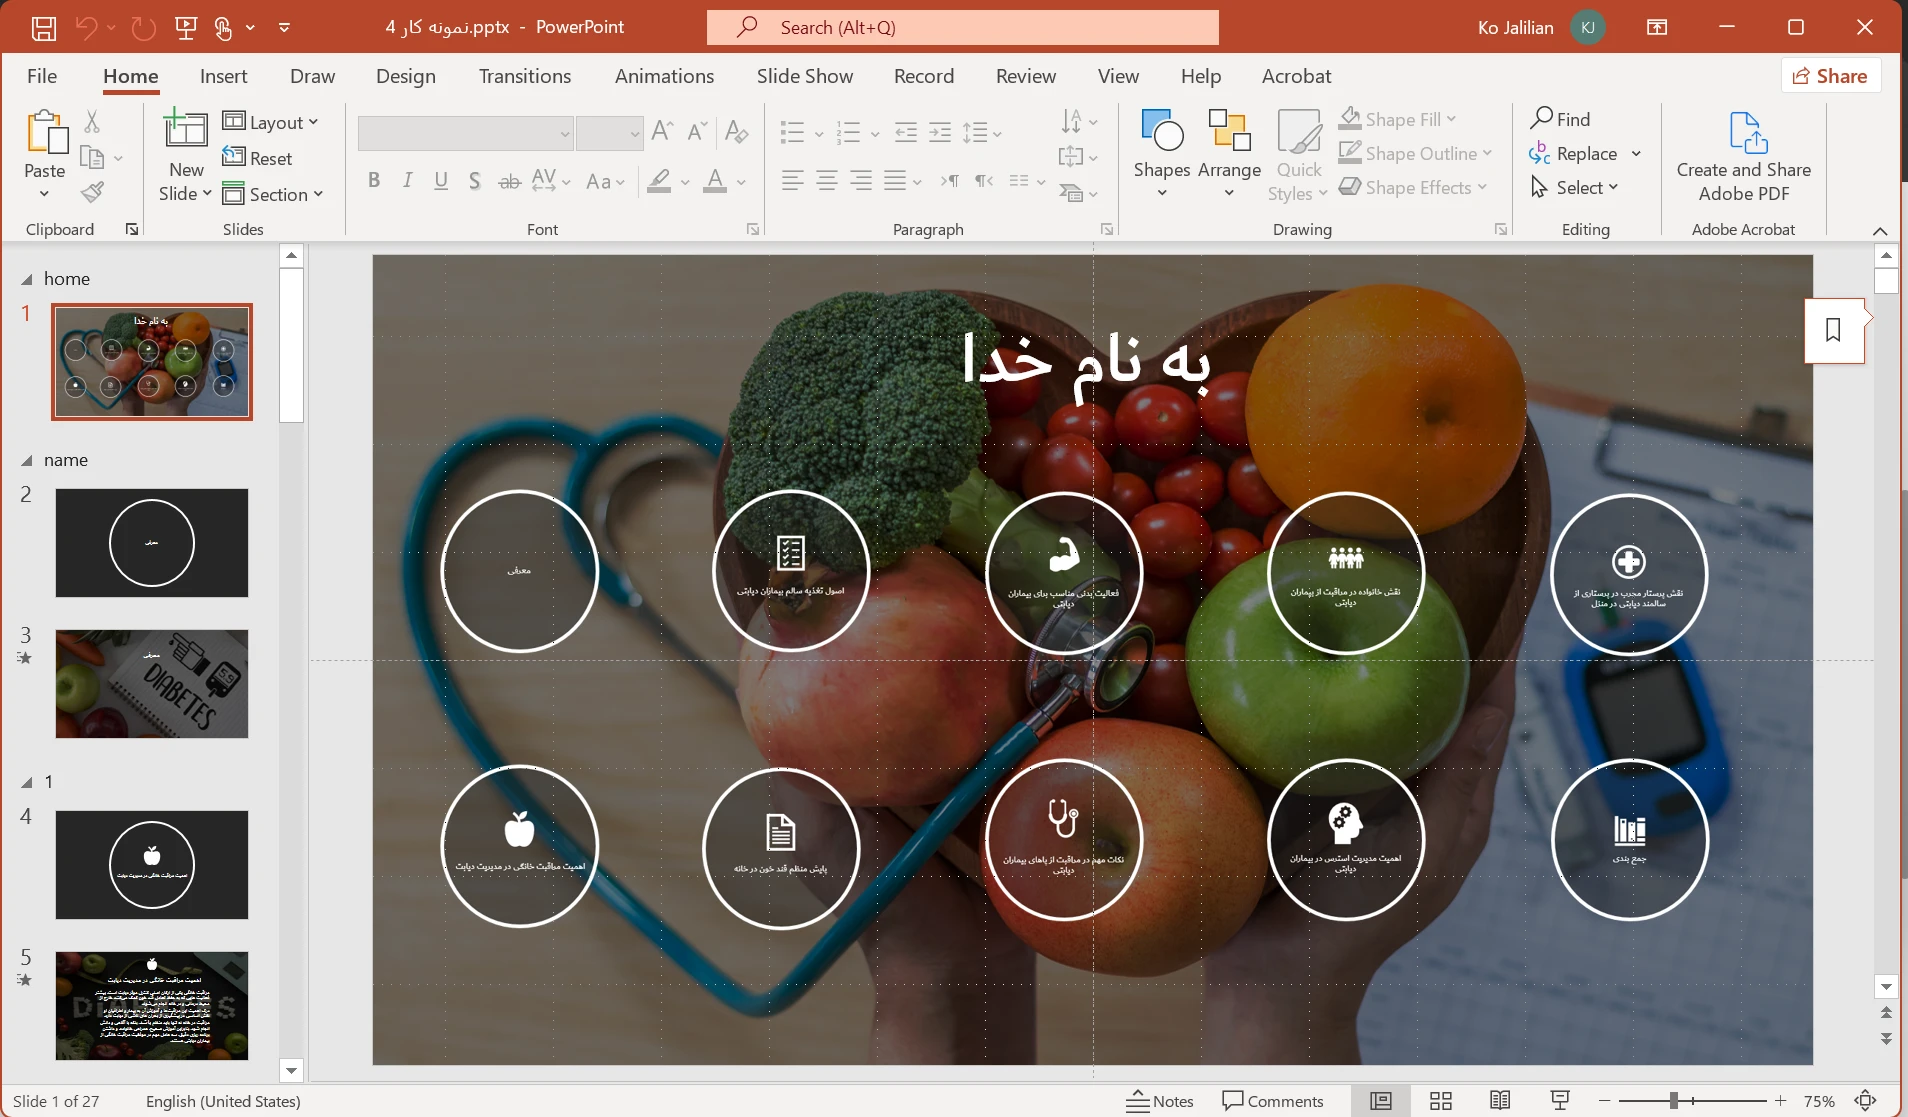This screenshot has width=1908, height=1117.
Task: Click the Shapes gallery icon
Action: (x=1162, y=131)
